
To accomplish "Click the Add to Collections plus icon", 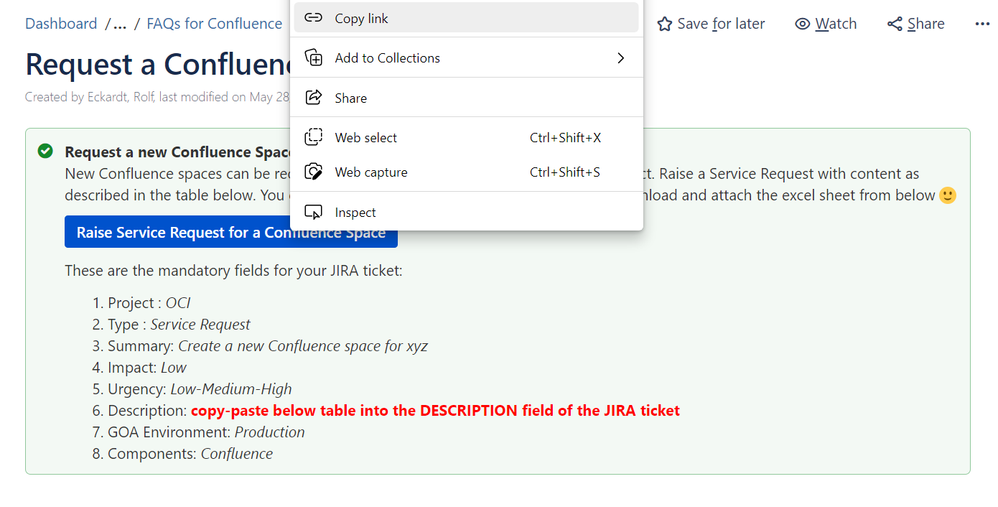I will click(x=313, y=58).
